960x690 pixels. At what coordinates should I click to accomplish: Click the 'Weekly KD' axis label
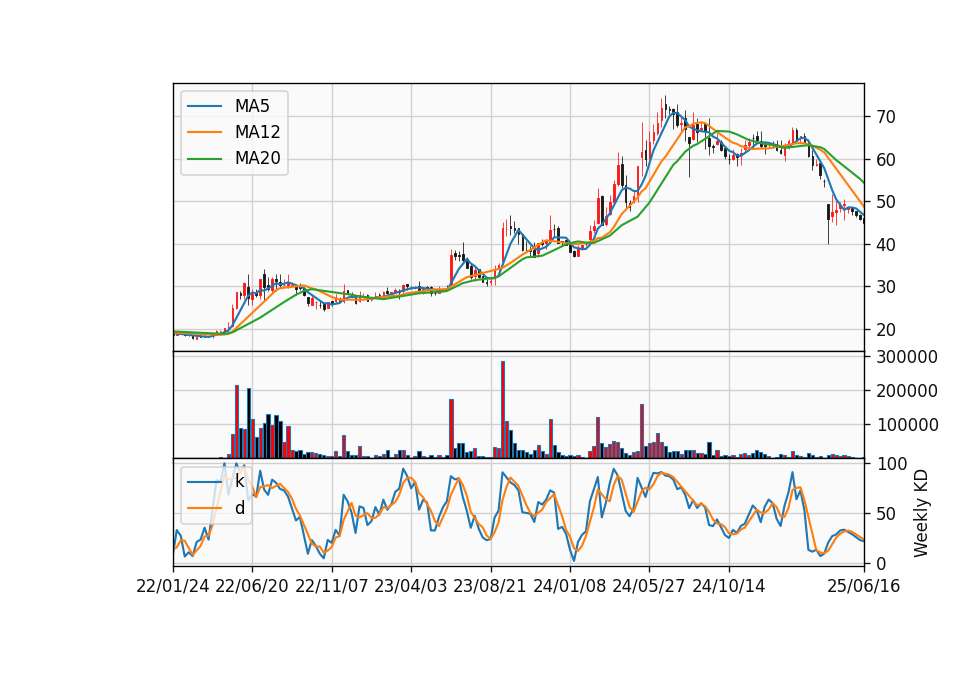(920, 513)
